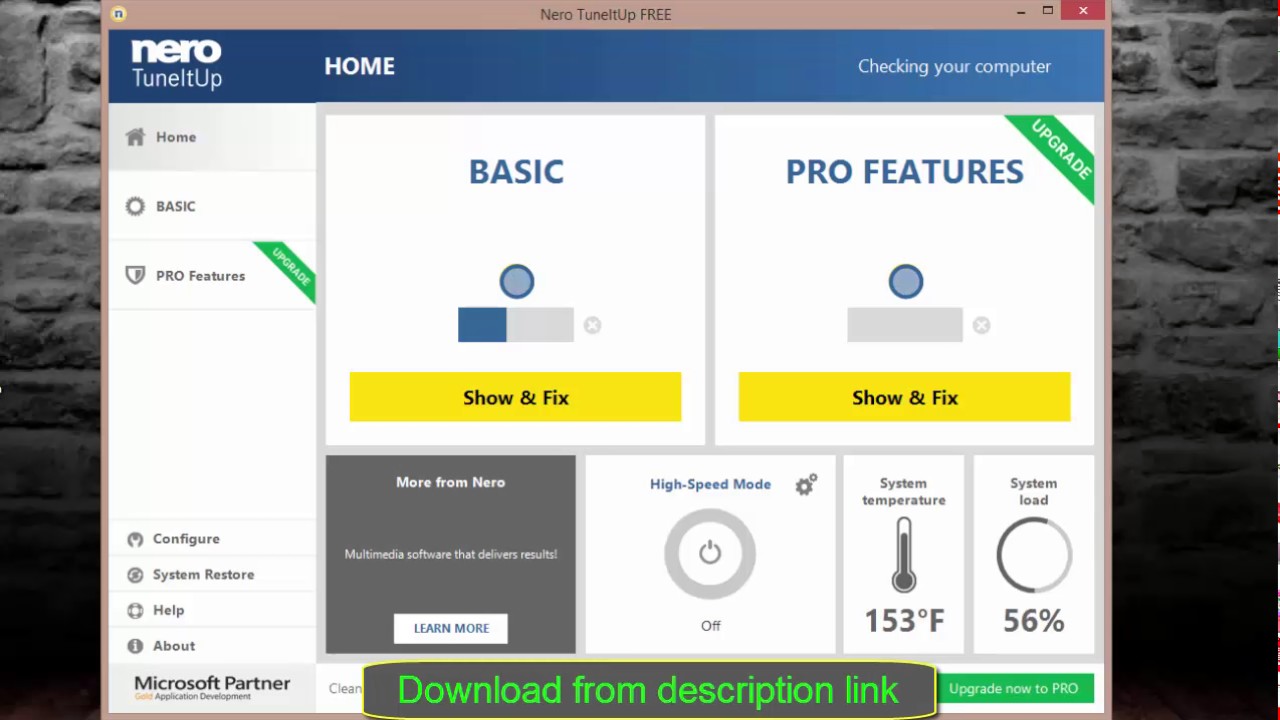Click the 'More from Nero' heading
This screenshot has height=720, width=1280.
(450, 482)
